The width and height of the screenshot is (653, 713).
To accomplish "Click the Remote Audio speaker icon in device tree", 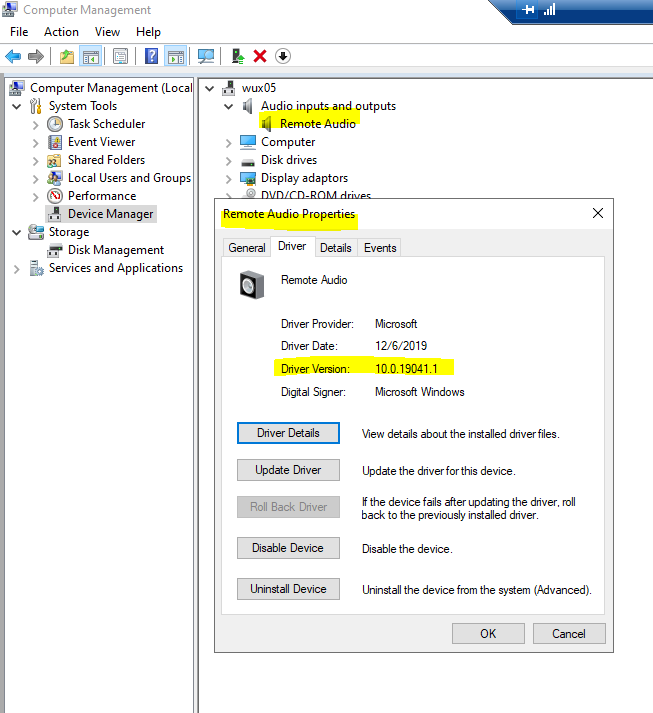I will pos(267,124).
